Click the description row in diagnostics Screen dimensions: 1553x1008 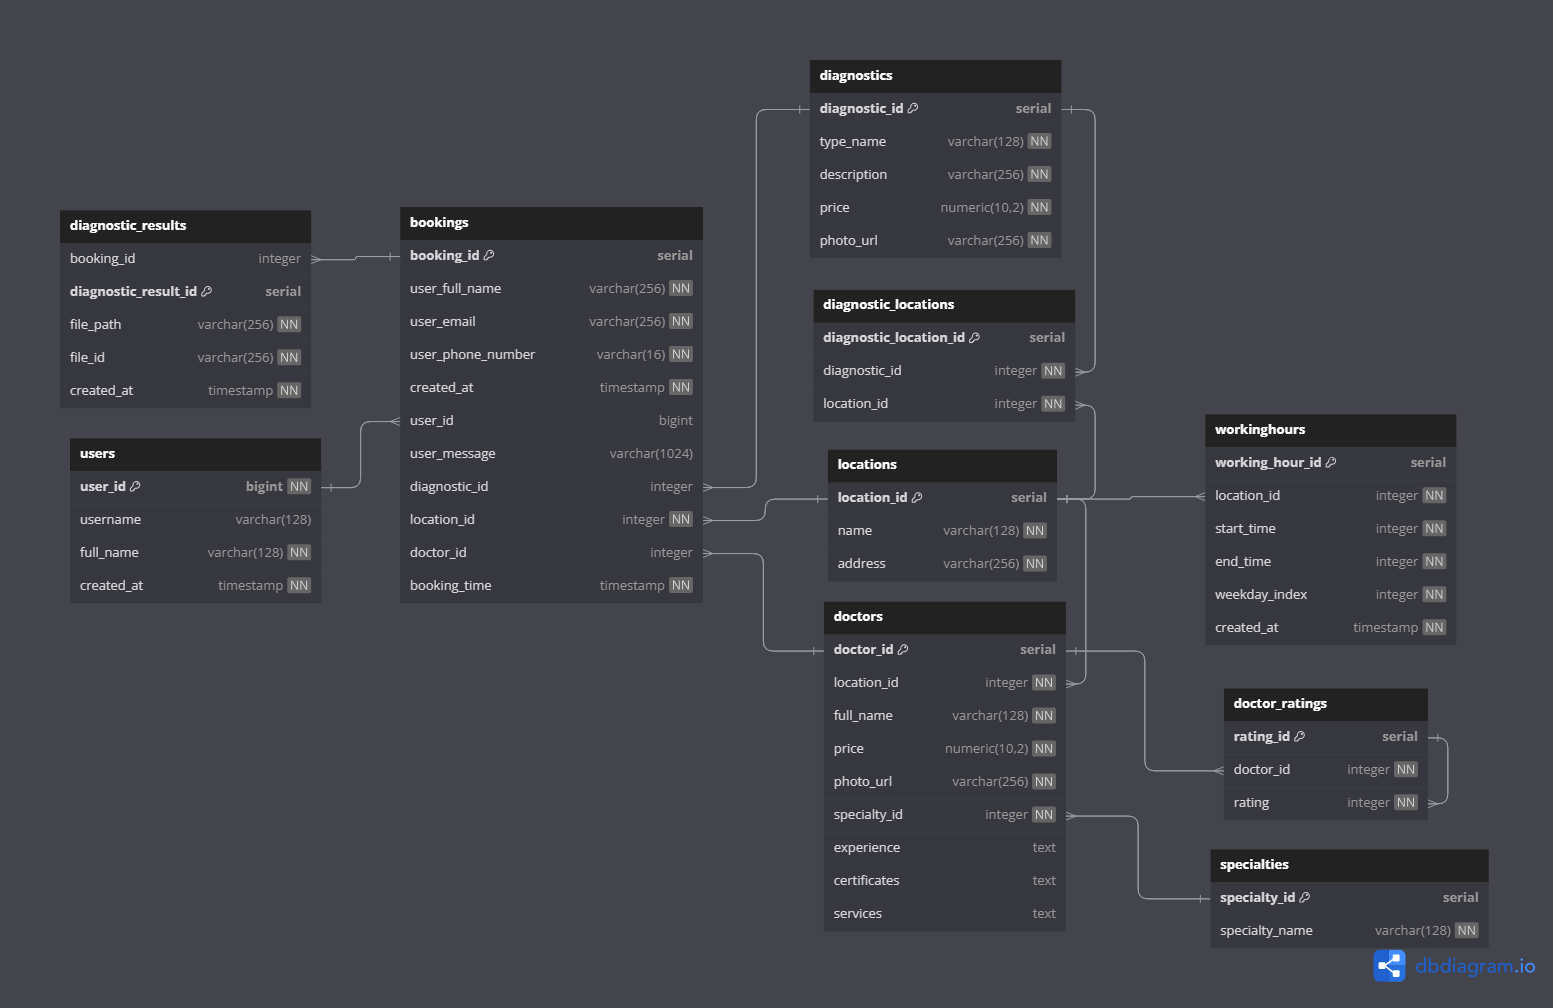coord(935,175)
